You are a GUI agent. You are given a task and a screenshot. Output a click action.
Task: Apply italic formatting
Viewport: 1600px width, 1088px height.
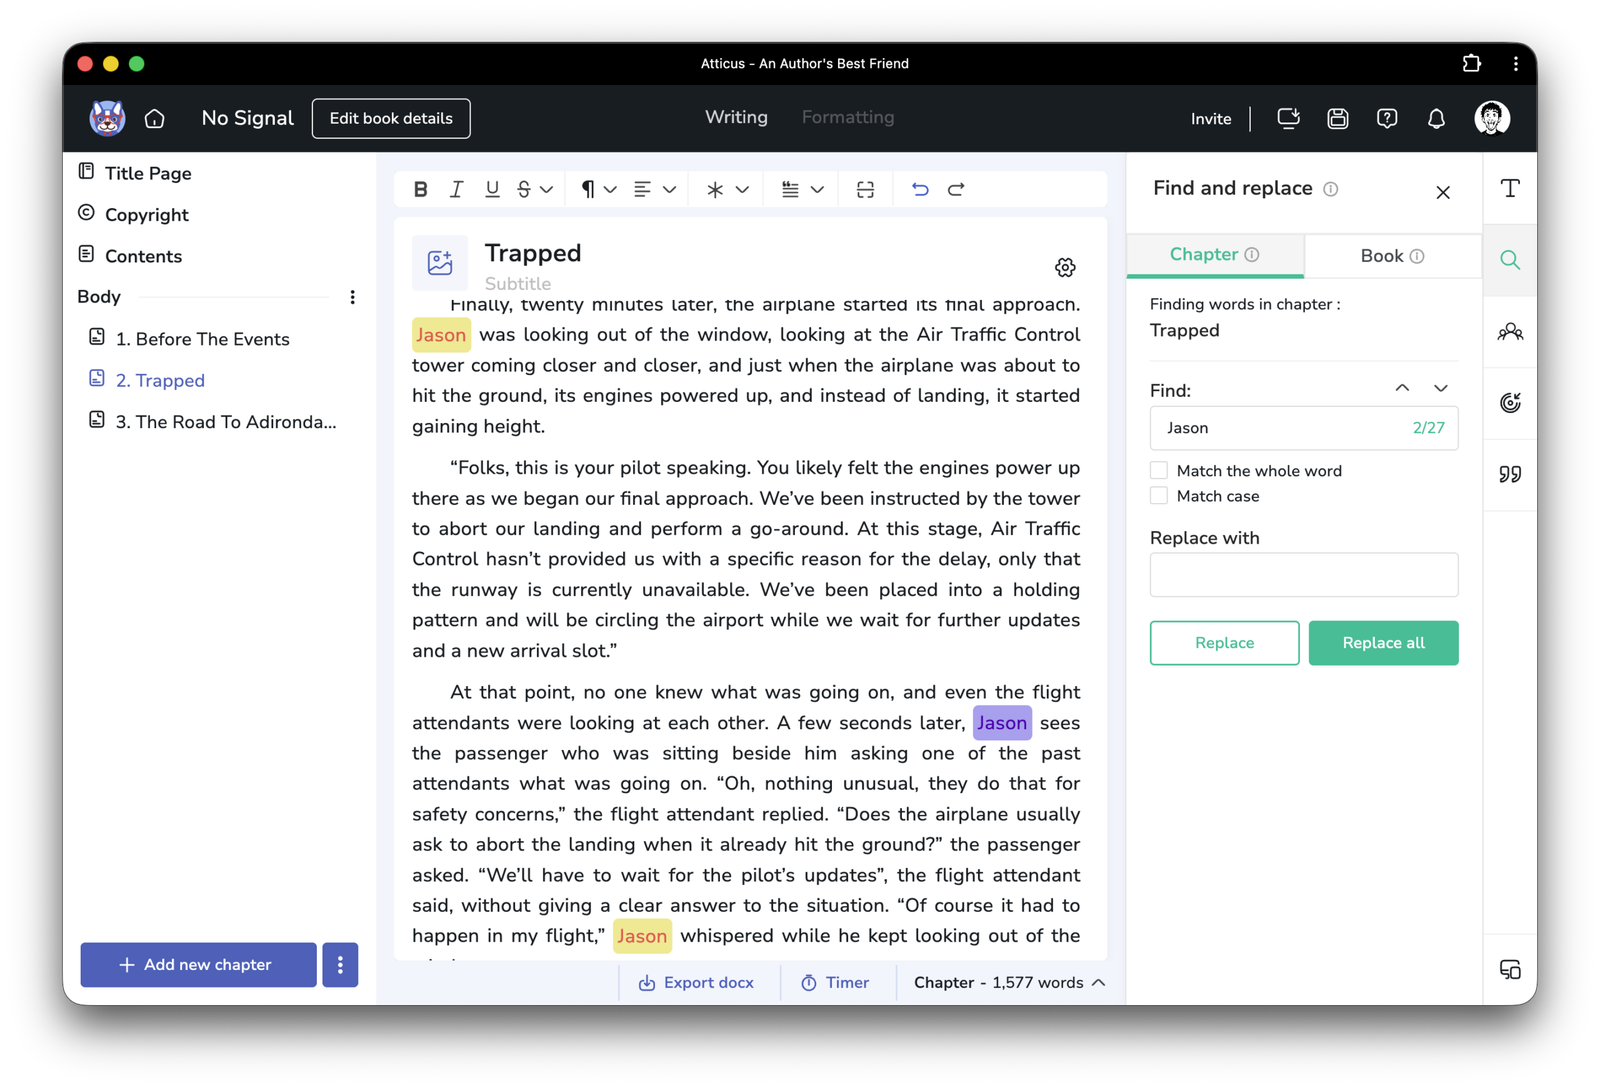[456, 189]
